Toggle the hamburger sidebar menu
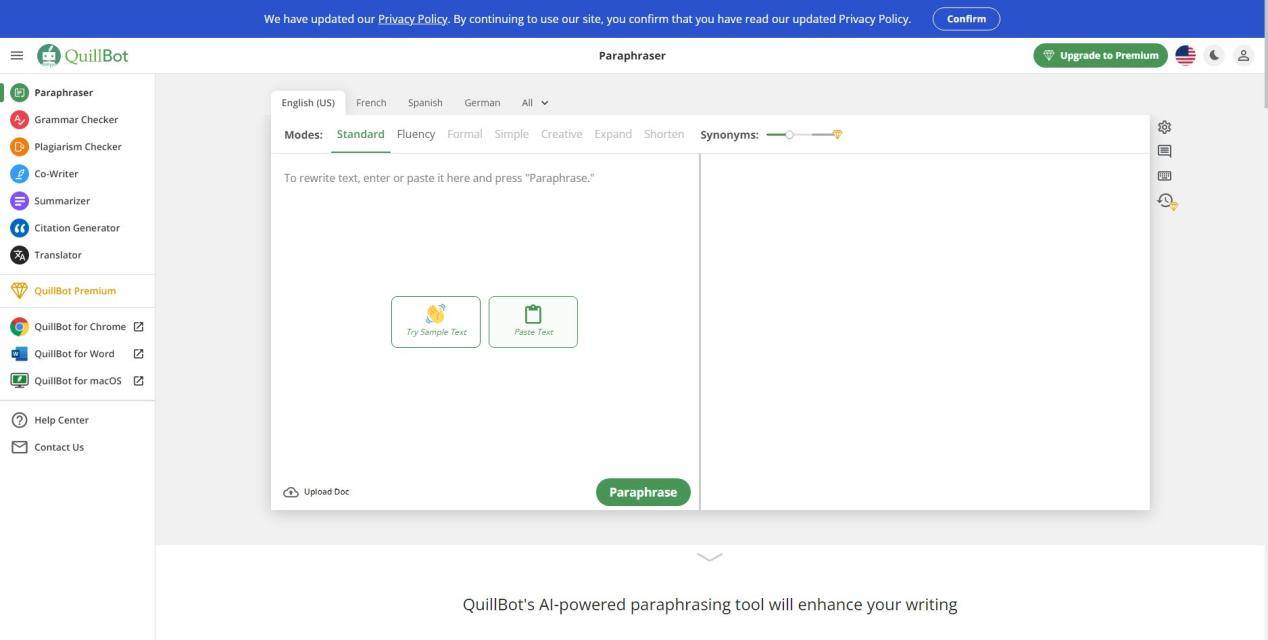1268x640 pixels. pos(16,56)
